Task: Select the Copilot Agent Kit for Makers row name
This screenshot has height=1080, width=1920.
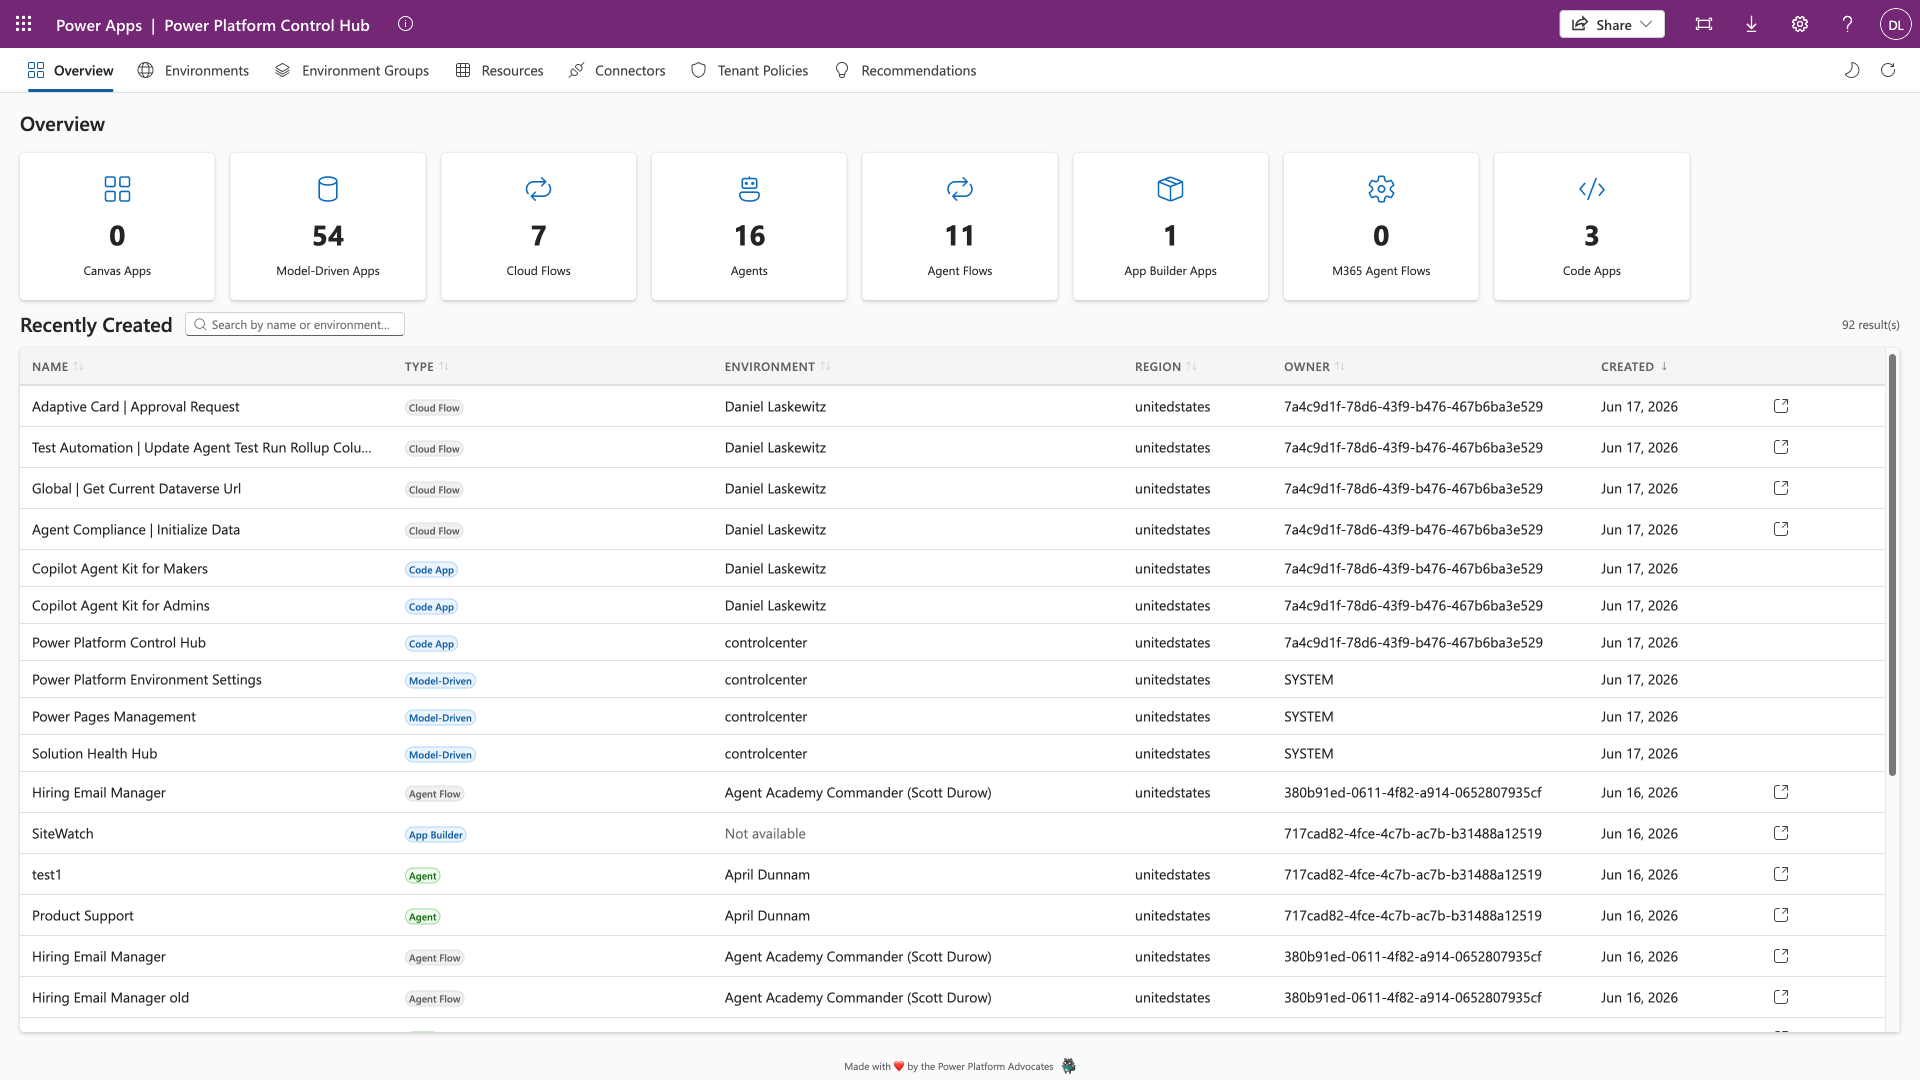Action: coord(120,569)
